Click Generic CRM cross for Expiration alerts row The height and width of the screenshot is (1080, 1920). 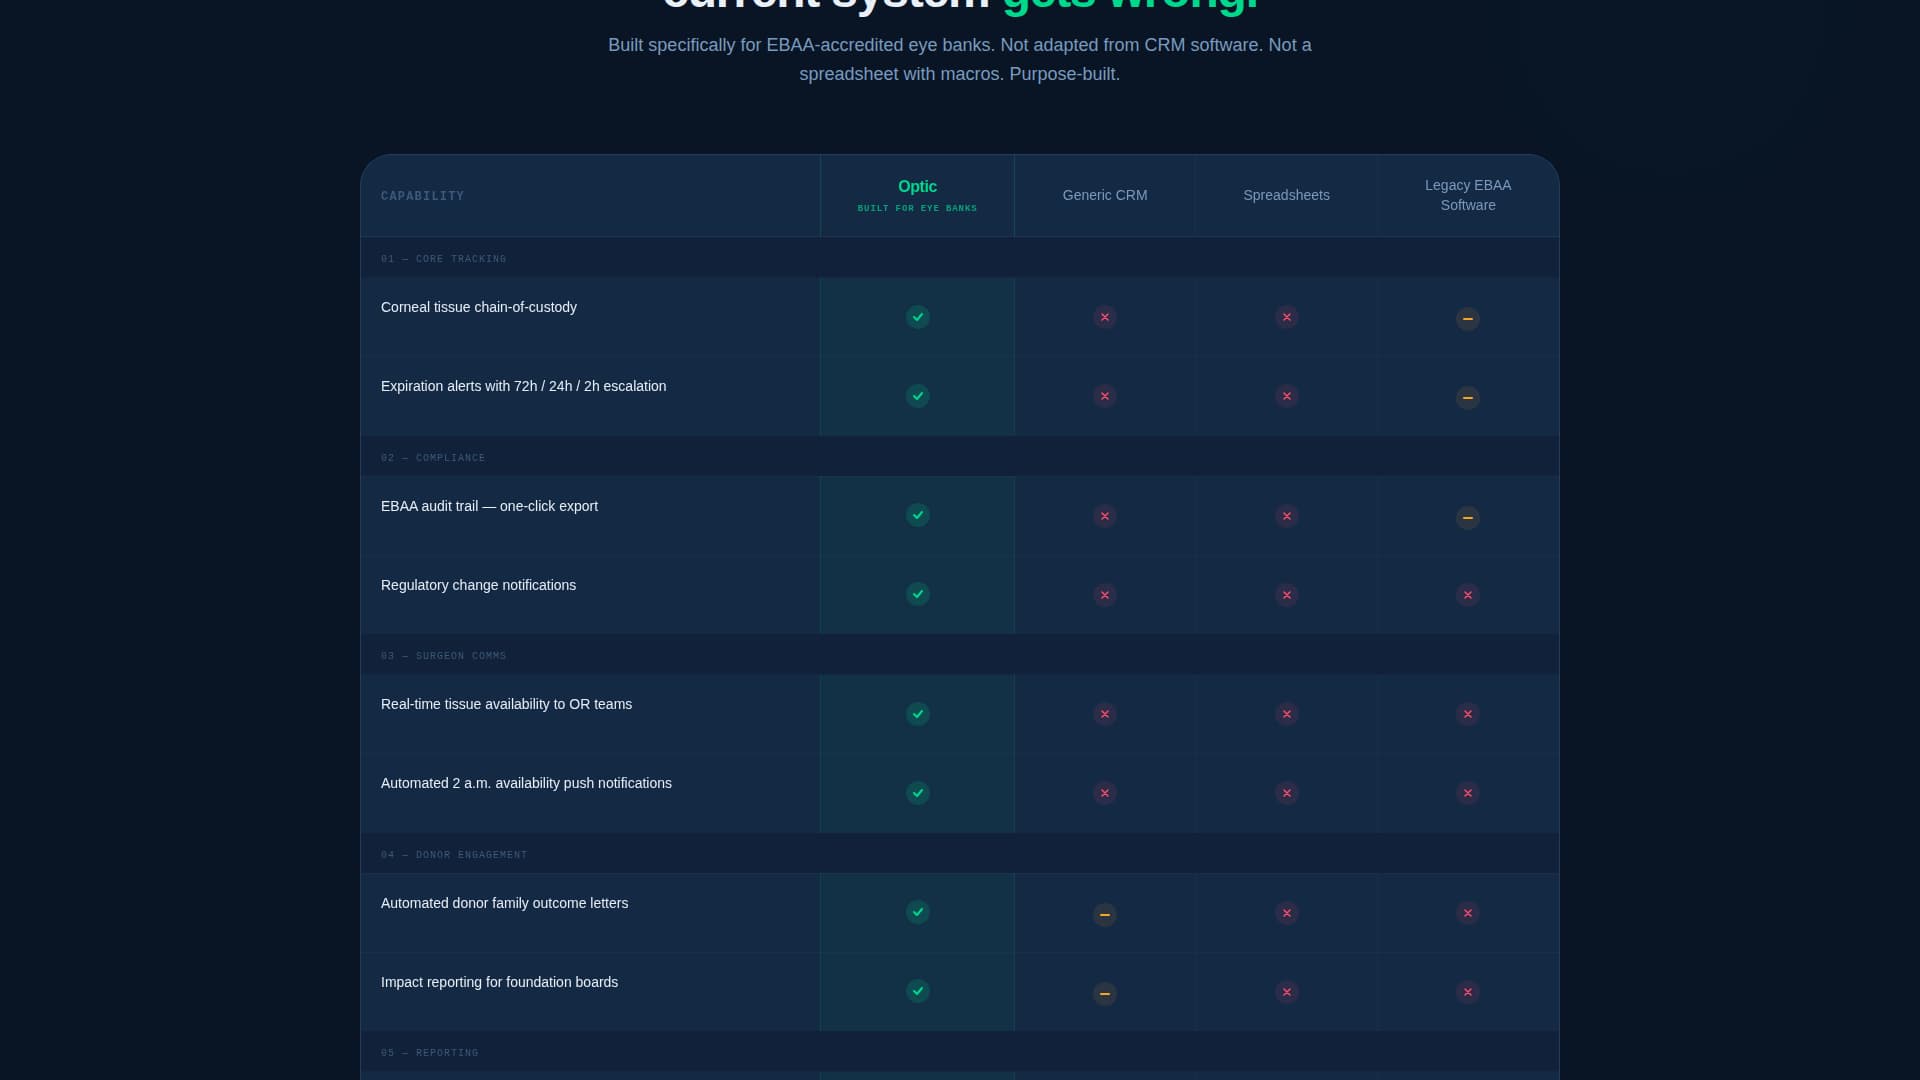click(1104, 396)
